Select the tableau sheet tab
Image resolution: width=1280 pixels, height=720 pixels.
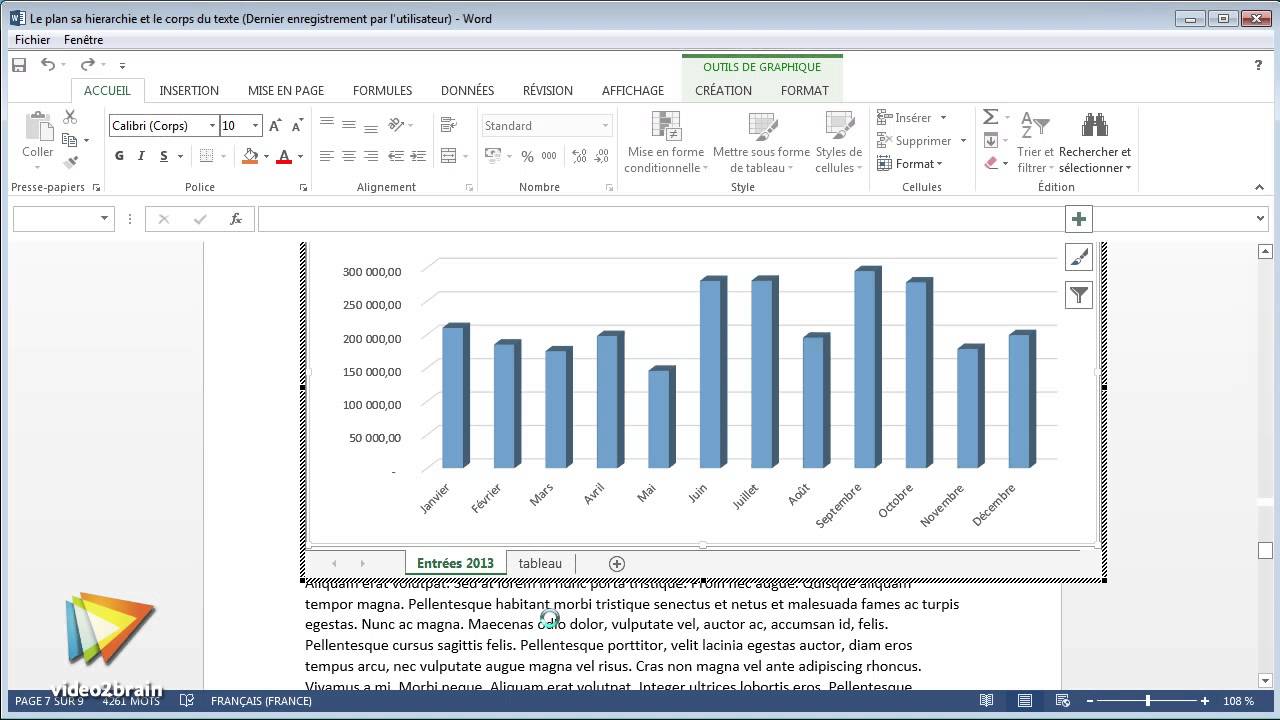(x=540, y=563)
